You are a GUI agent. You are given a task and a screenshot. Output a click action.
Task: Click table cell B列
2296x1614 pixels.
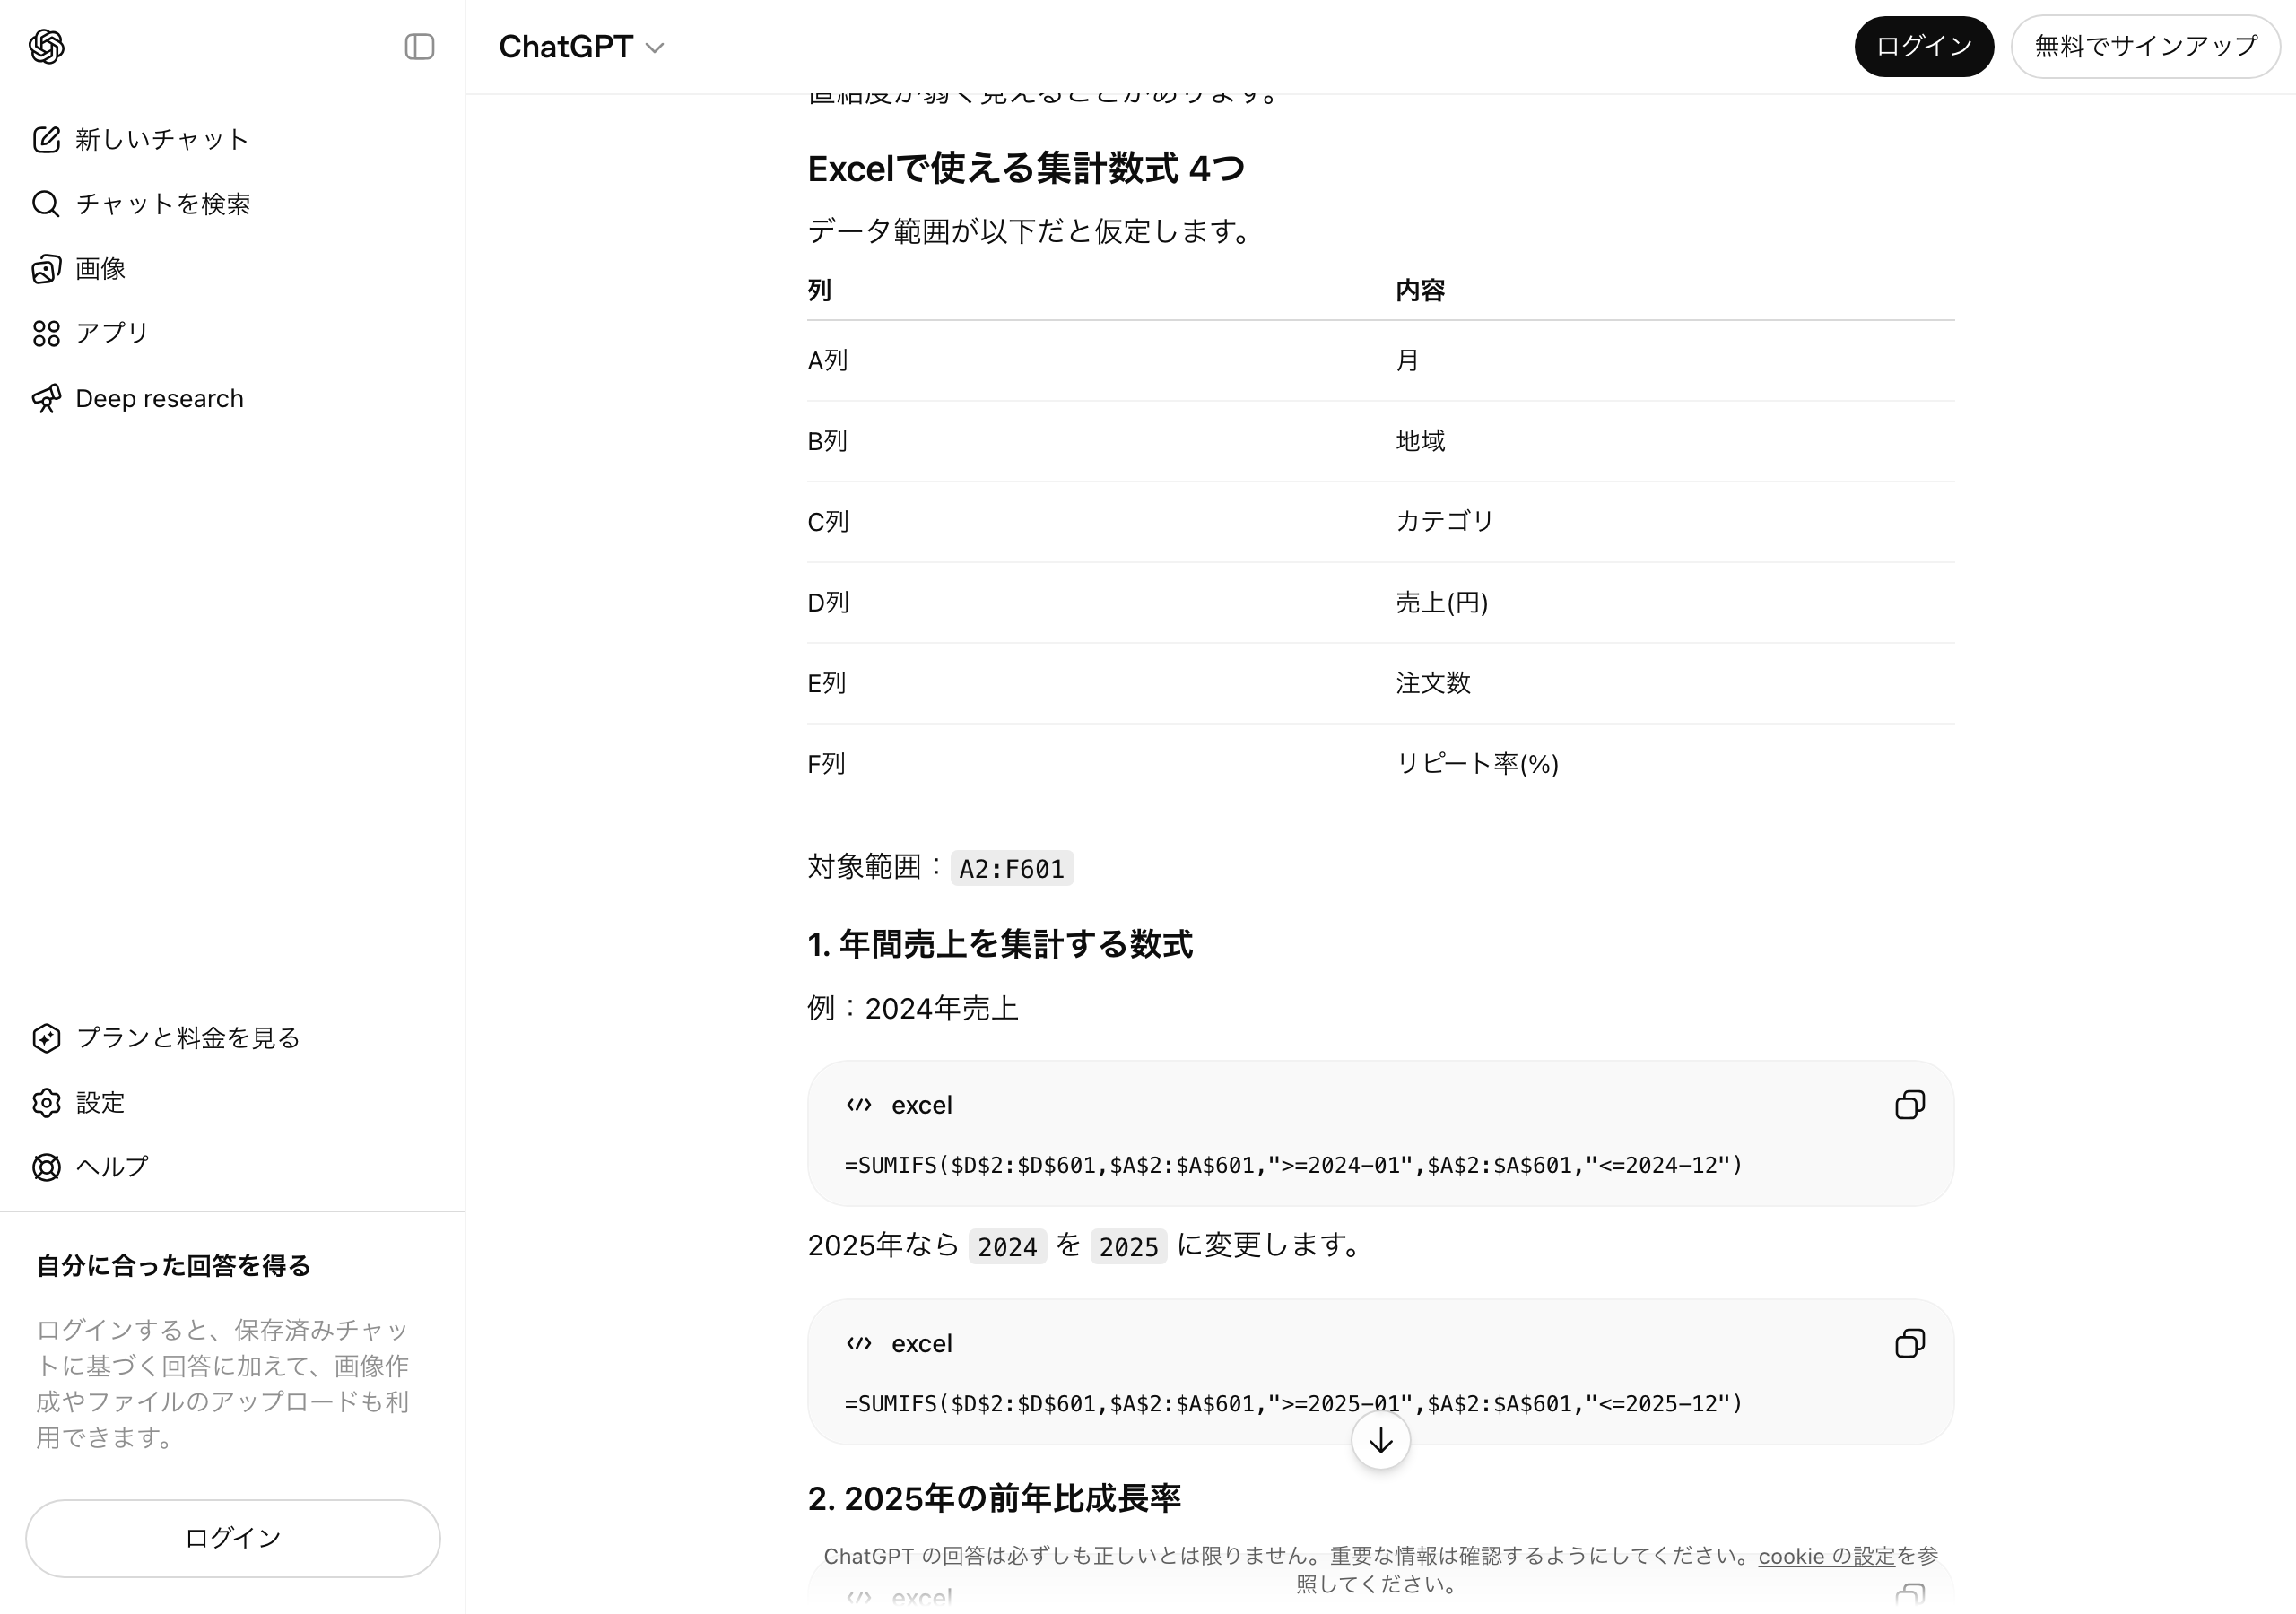[x=827, y=441]
